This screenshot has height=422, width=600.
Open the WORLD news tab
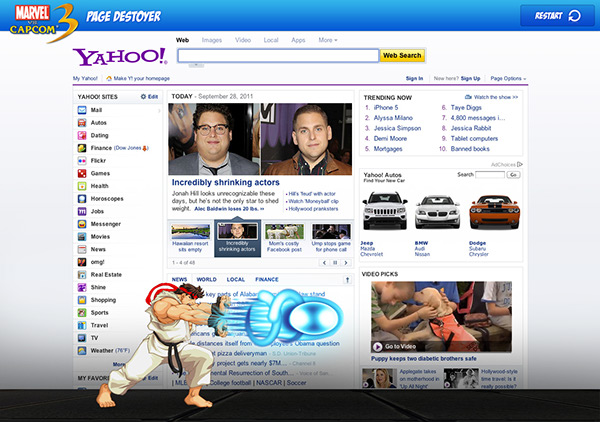click(x=207, y=280)
